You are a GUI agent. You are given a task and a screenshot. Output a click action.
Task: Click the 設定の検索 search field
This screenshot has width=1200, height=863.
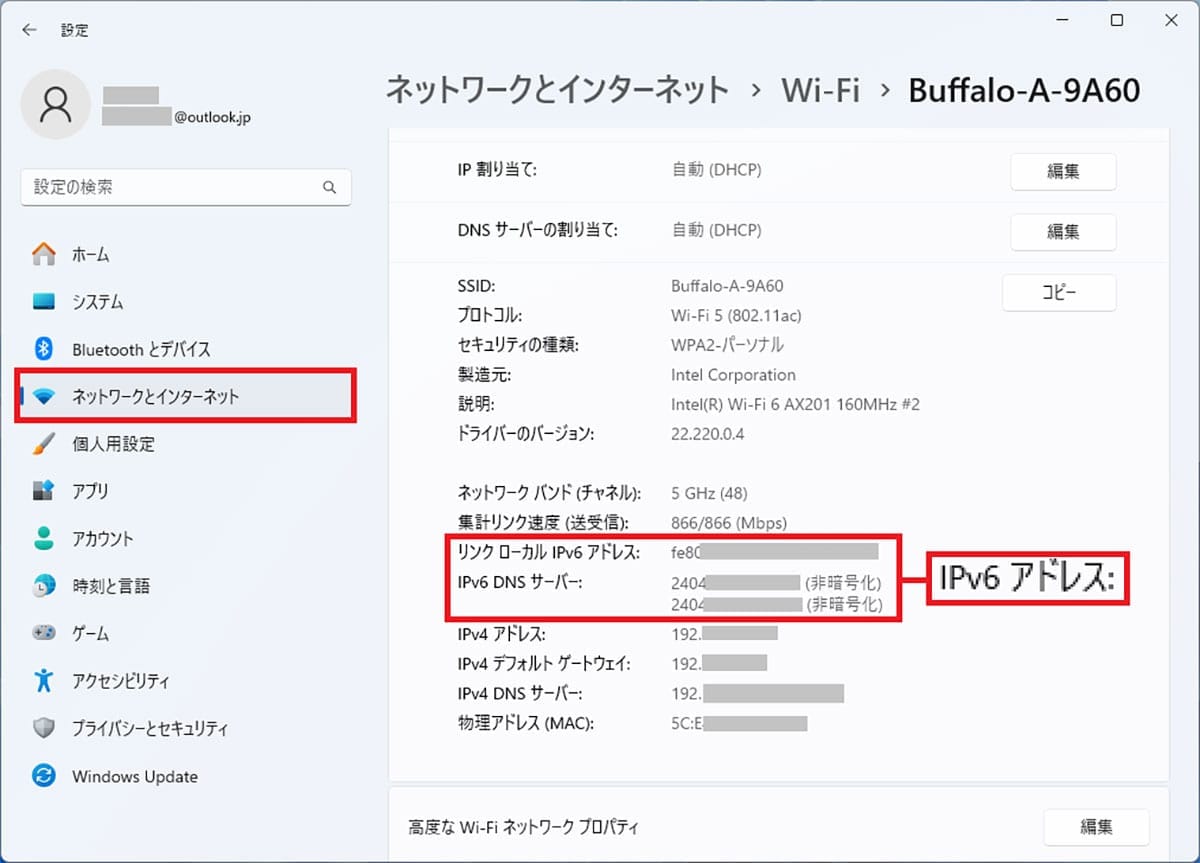click(186, 187)
